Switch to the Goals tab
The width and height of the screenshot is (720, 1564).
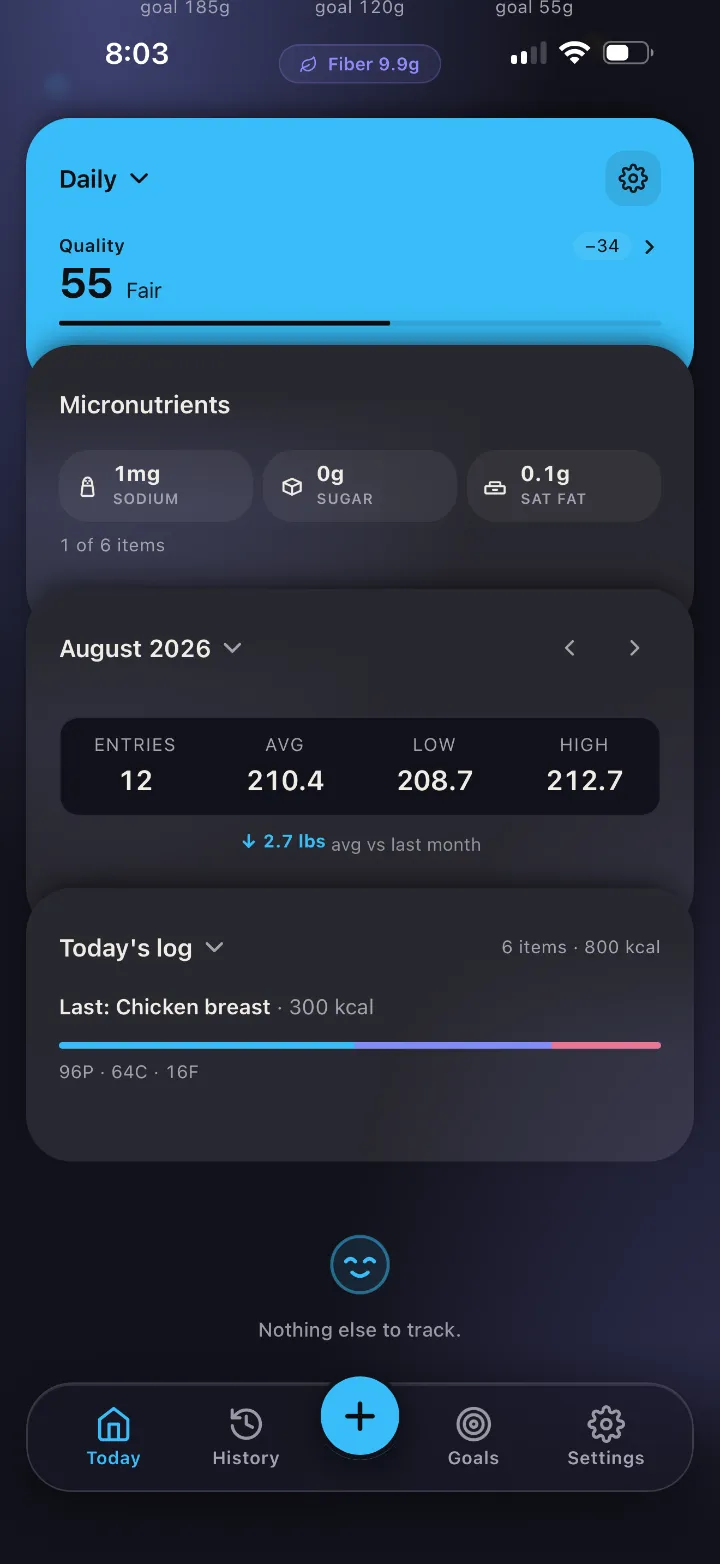click(x=473, y=1438)
